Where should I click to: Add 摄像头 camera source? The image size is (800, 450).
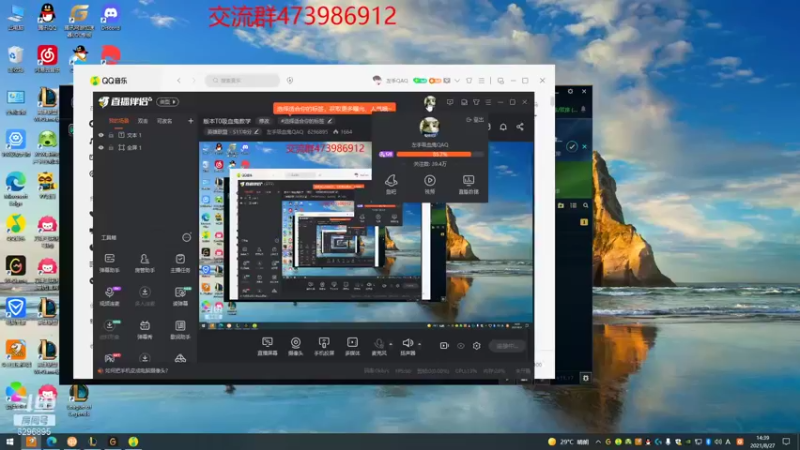coord(295,346)
